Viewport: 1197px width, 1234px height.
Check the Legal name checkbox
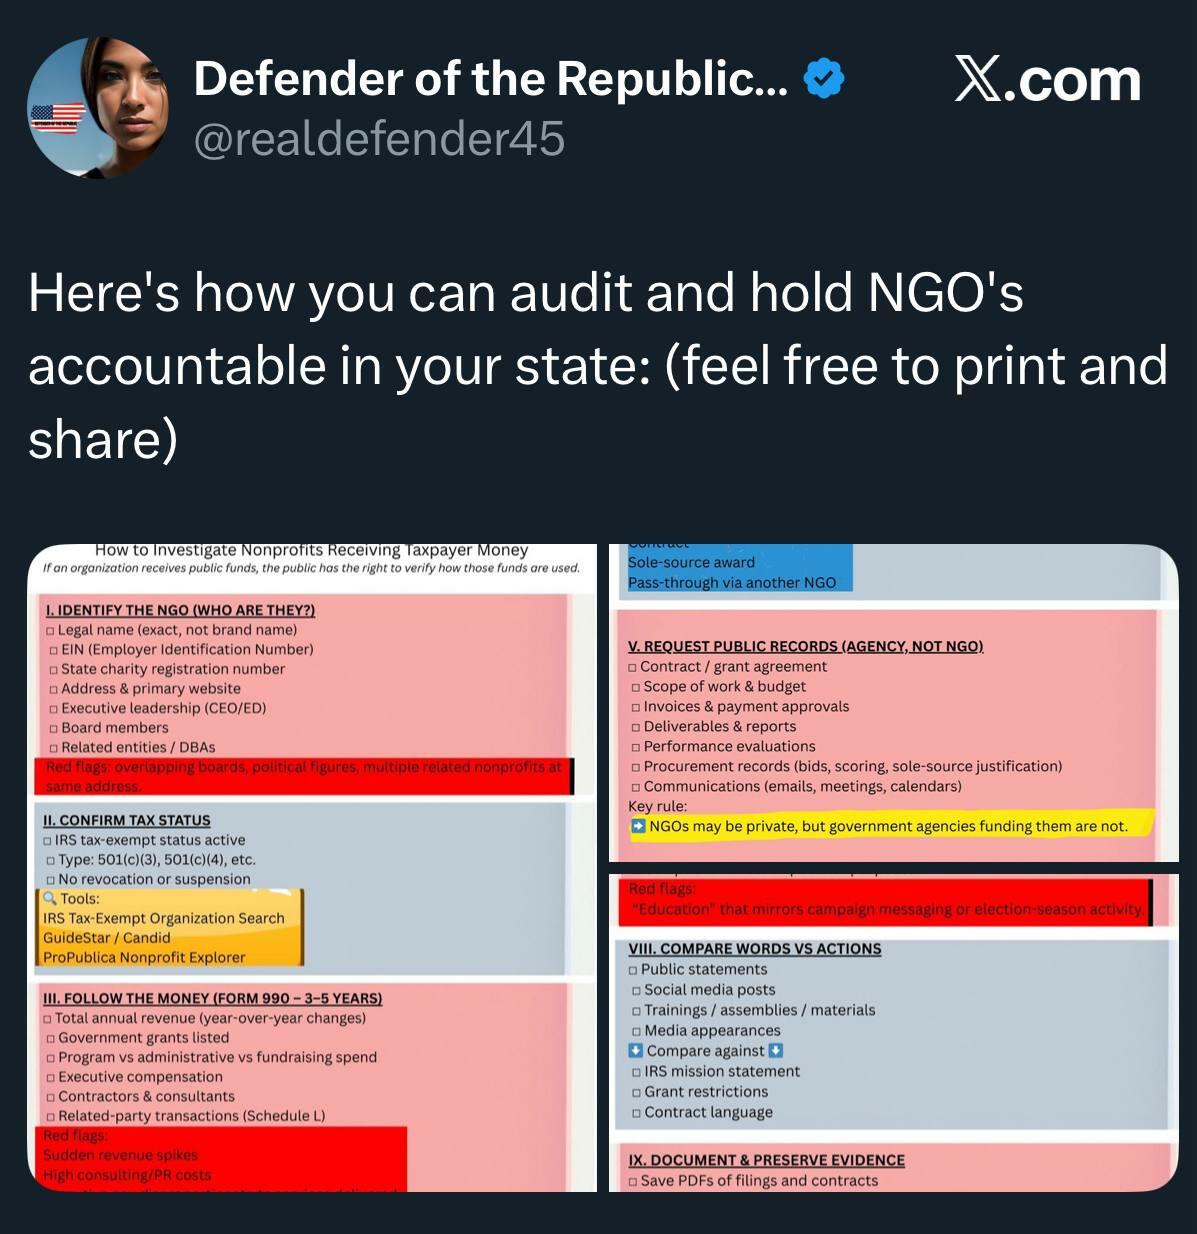pos(50,630)
